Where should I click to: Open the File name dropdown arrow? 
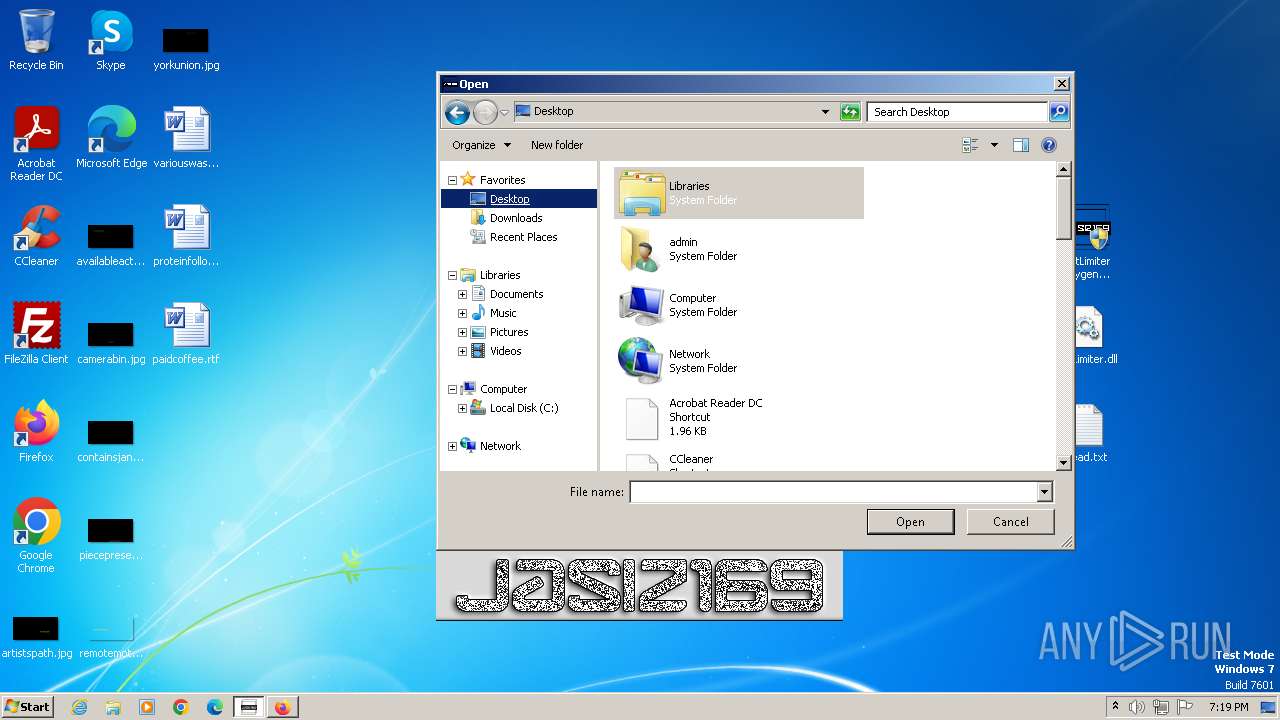tap(1044, 492)
